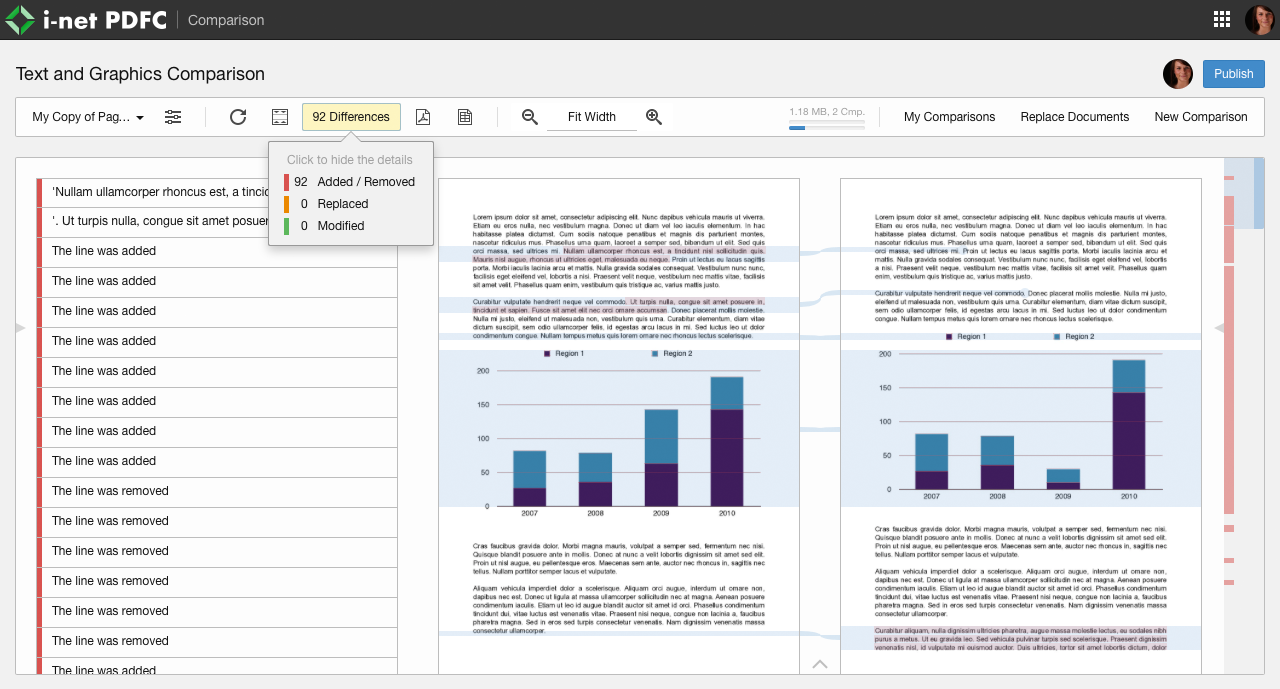Zoom out with the minus magnifier
The image size is (1280, 689).
(530, 117)
